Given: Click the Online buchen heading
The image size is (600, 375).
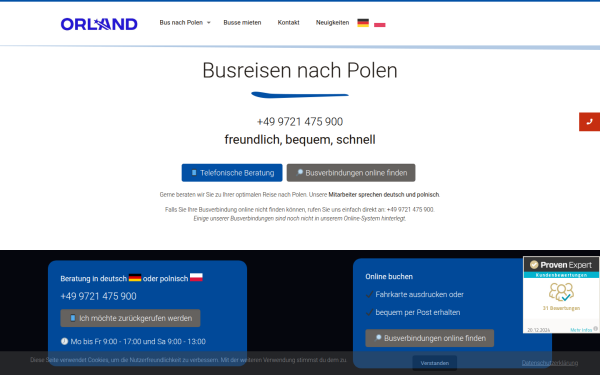Looking at the screenshot, I should coord(389,277).
